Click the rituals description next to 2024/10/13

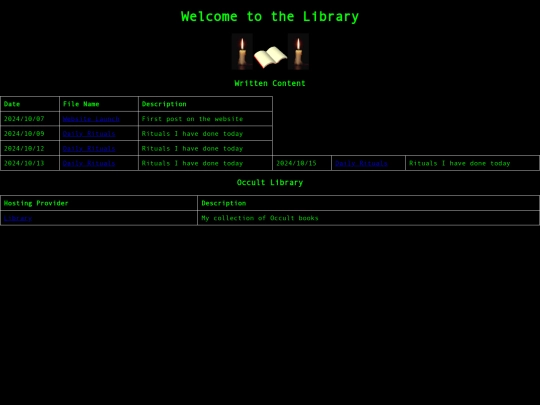tap(193, 163)
